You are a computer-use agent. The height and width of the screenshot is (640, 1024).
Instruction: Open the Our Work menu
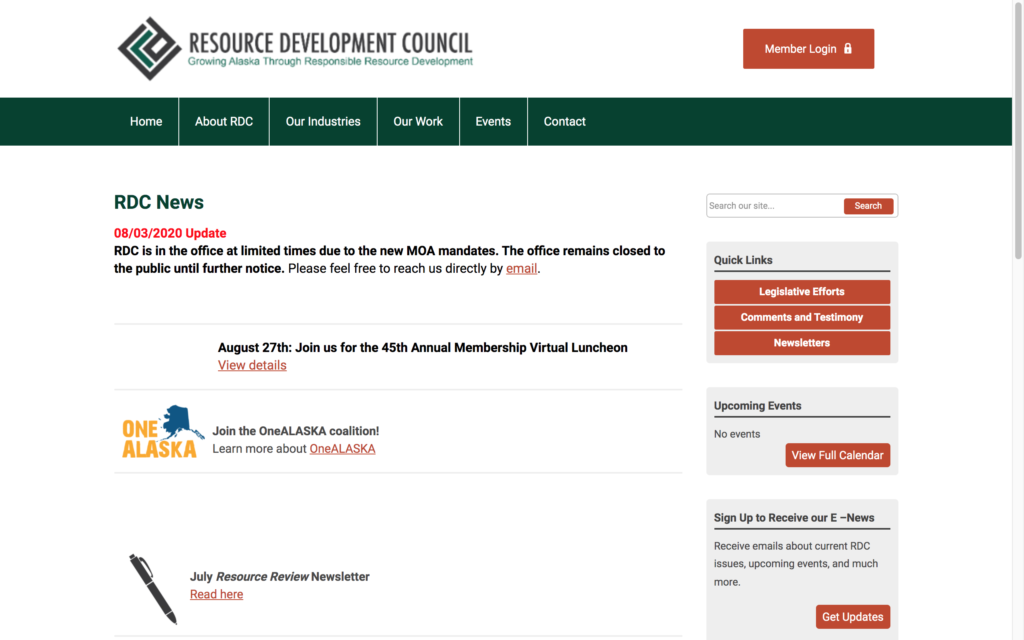(418, 122)
